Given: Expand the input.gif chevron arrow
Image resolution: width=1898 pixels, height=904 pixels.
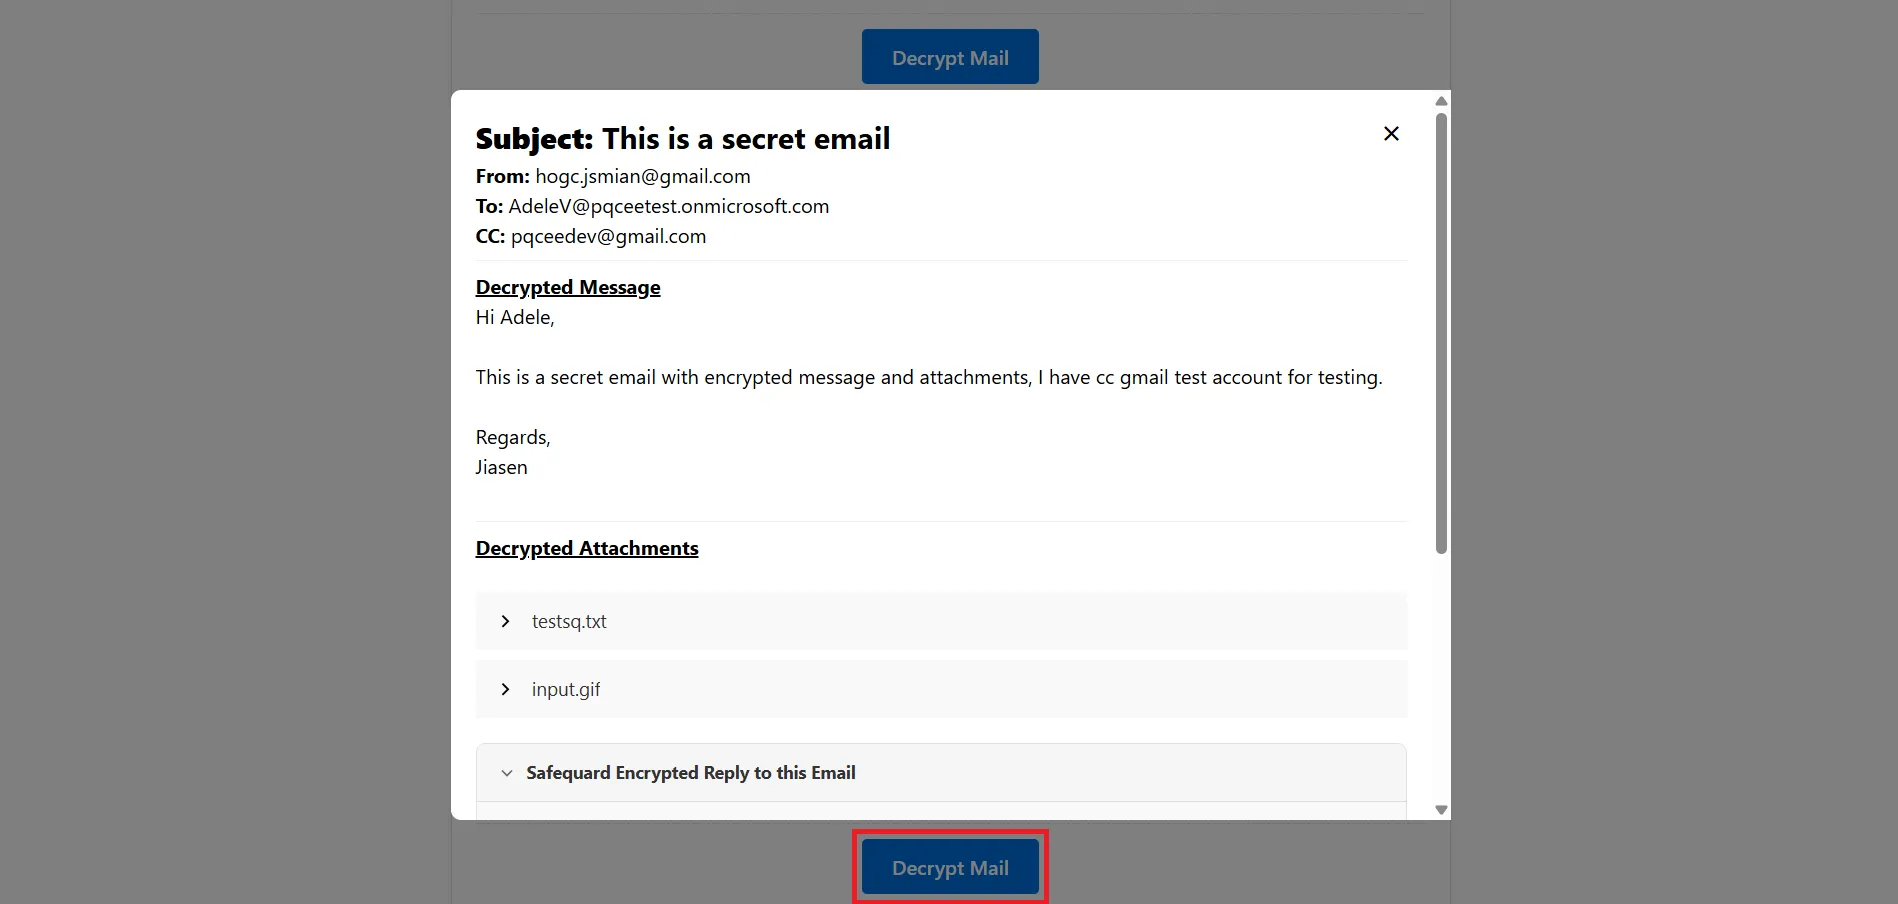Looking at the screenshot, I should click(x=505, y=690).
